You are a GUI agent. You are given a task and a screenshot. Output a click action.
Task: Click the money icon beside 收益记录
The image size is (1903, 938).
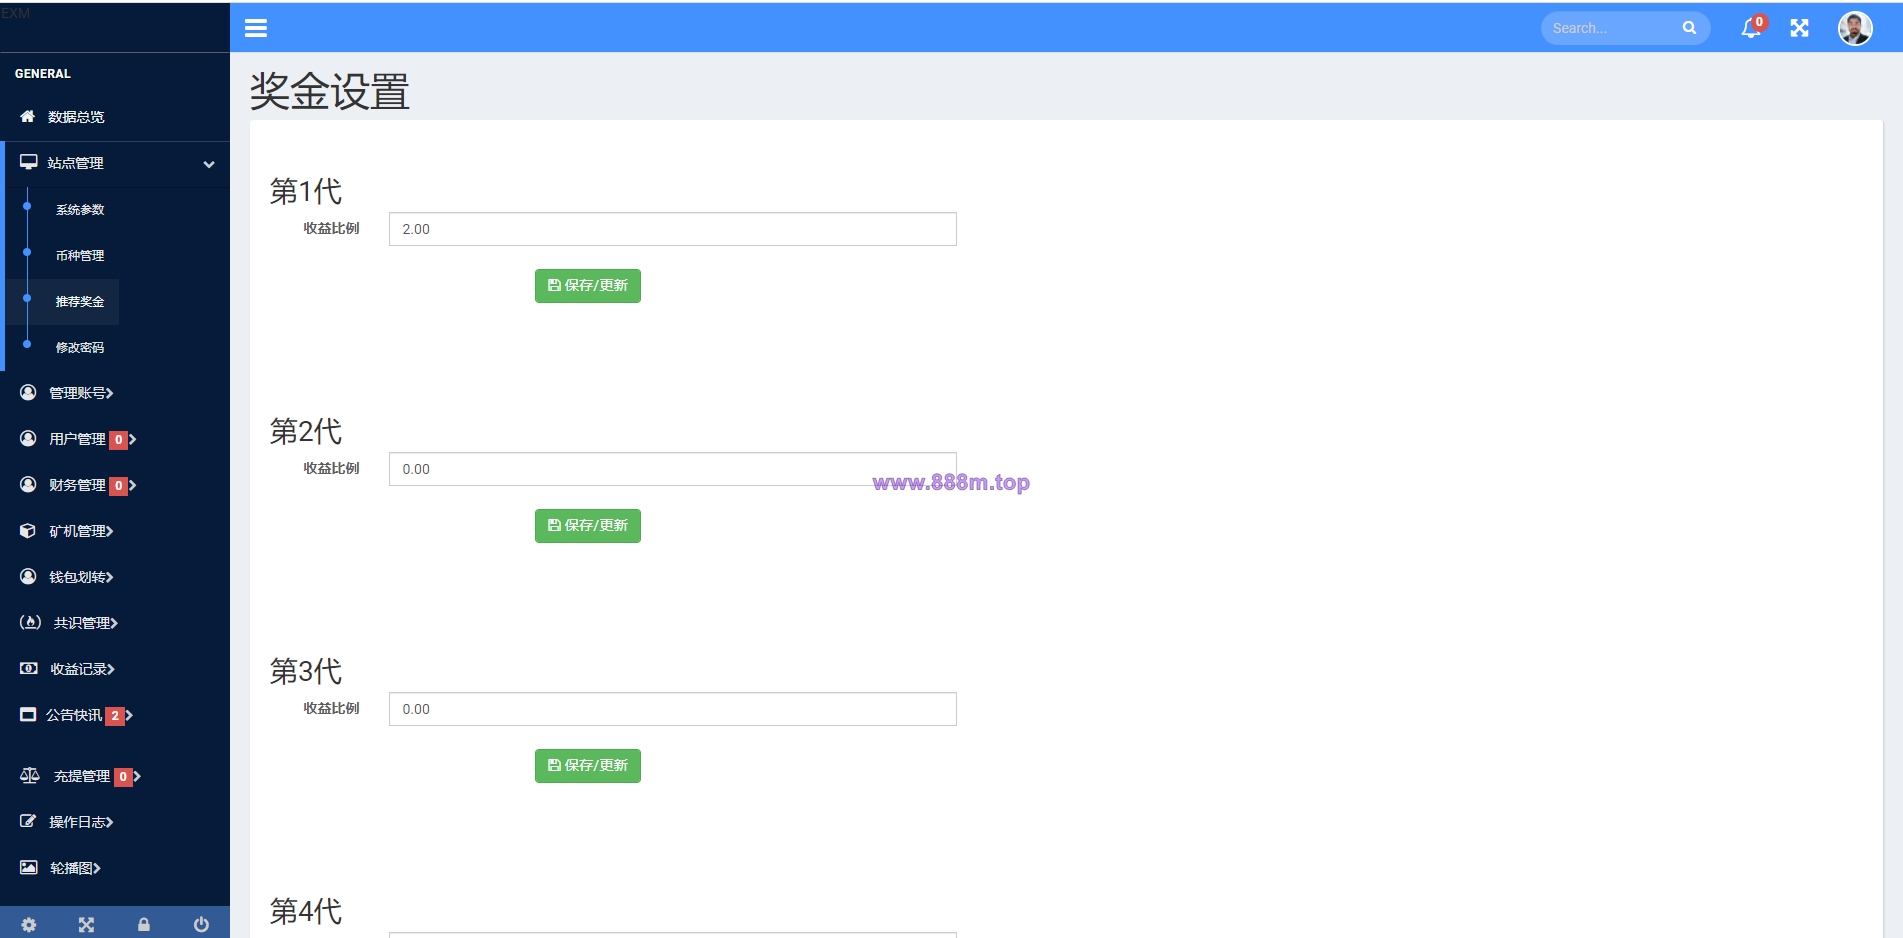point(29,669)
